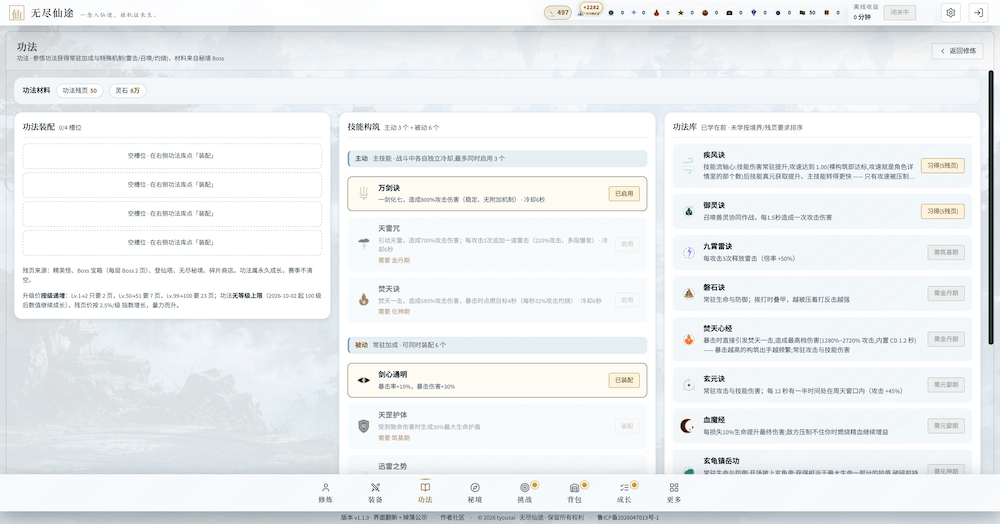Open the 挑战 target tab

pos(524,493)
